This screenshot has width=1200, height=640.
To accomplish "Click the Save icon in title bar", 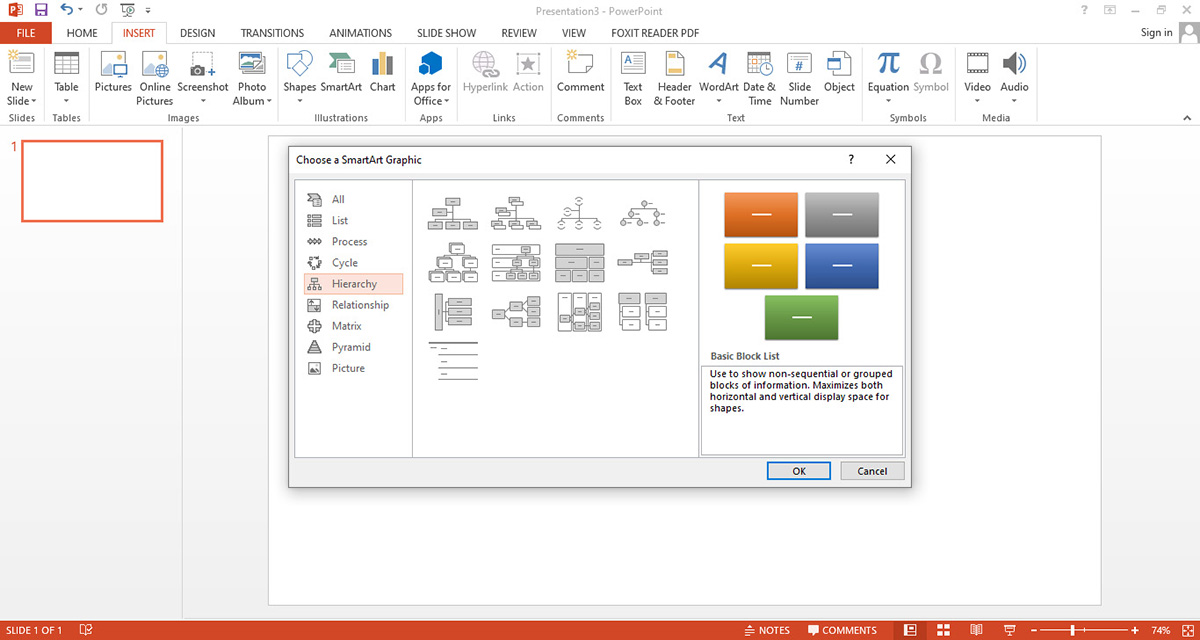I will [41, 10].
